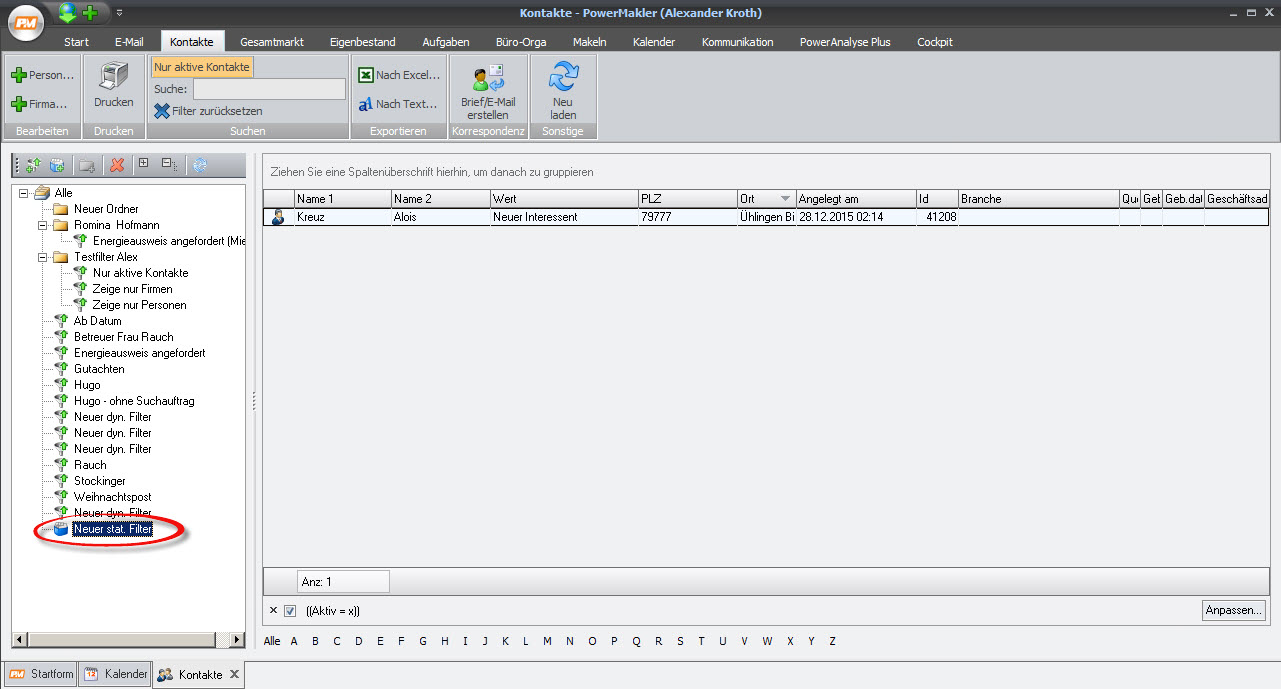Remove the grid filter with small x
1281x689 pixels.
pyautogui.click(x=273, y=610)
